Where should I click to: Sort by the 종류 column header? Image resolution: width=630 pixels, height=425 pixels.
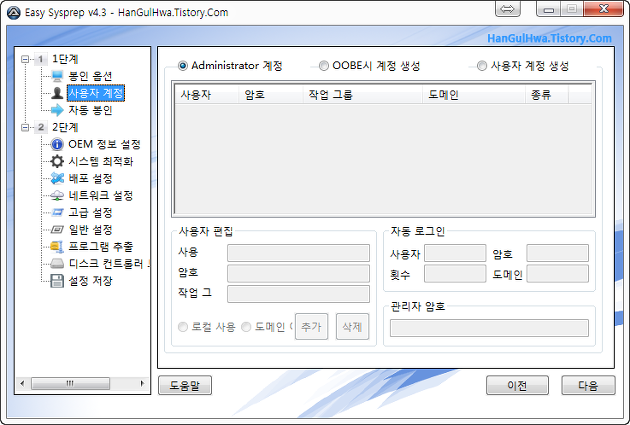(547, 95)
